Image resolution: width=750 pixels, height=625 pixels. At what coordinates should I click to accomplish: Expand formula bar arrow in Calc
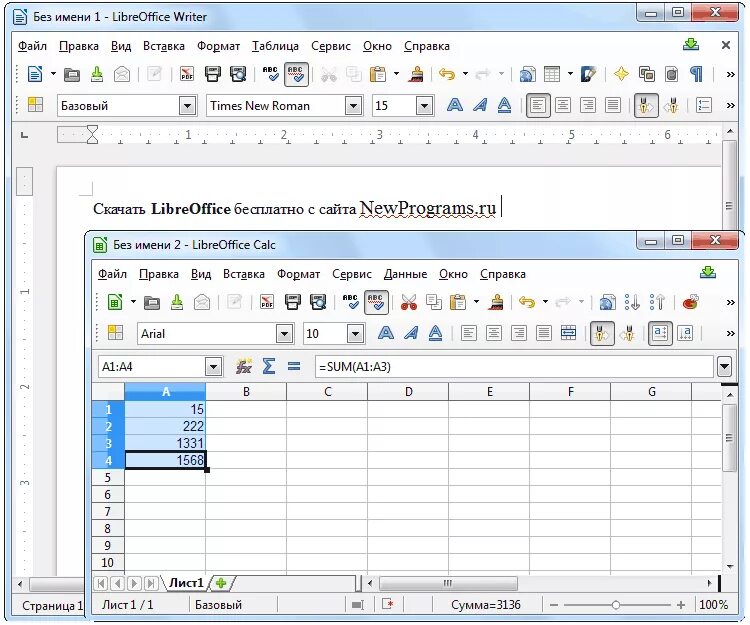click(724, 367)
